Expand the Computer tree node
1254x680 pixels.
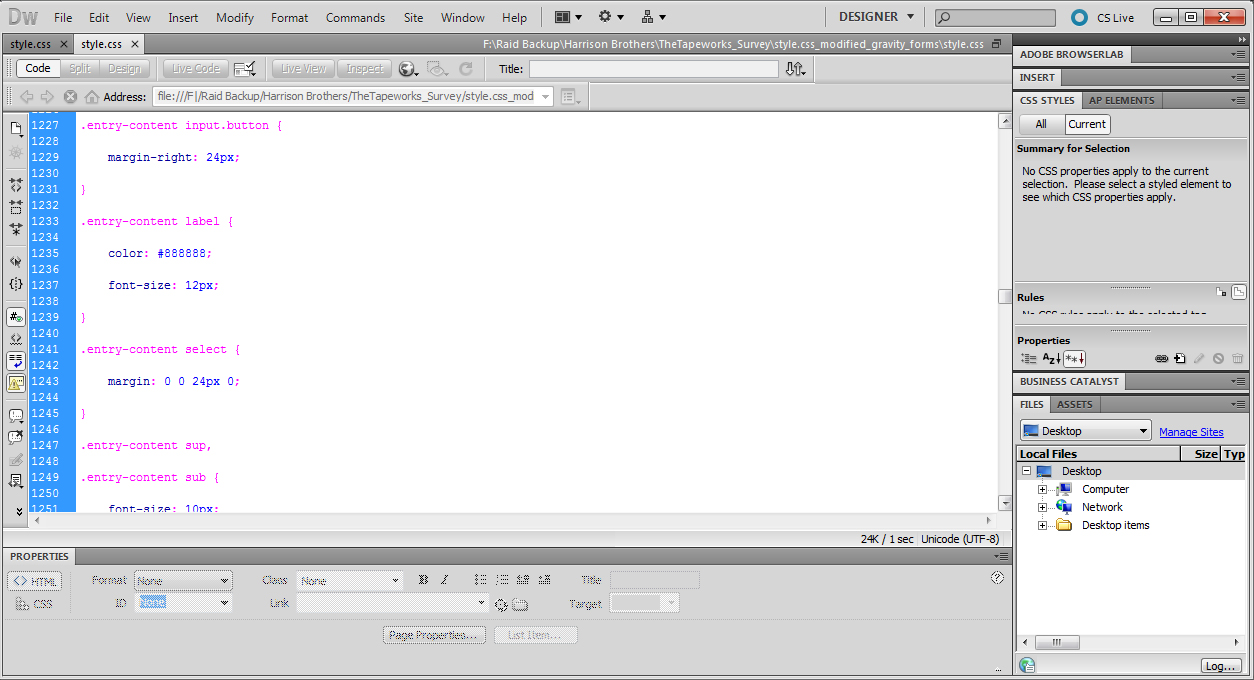pyautogui.click(x=1042, y=489)
